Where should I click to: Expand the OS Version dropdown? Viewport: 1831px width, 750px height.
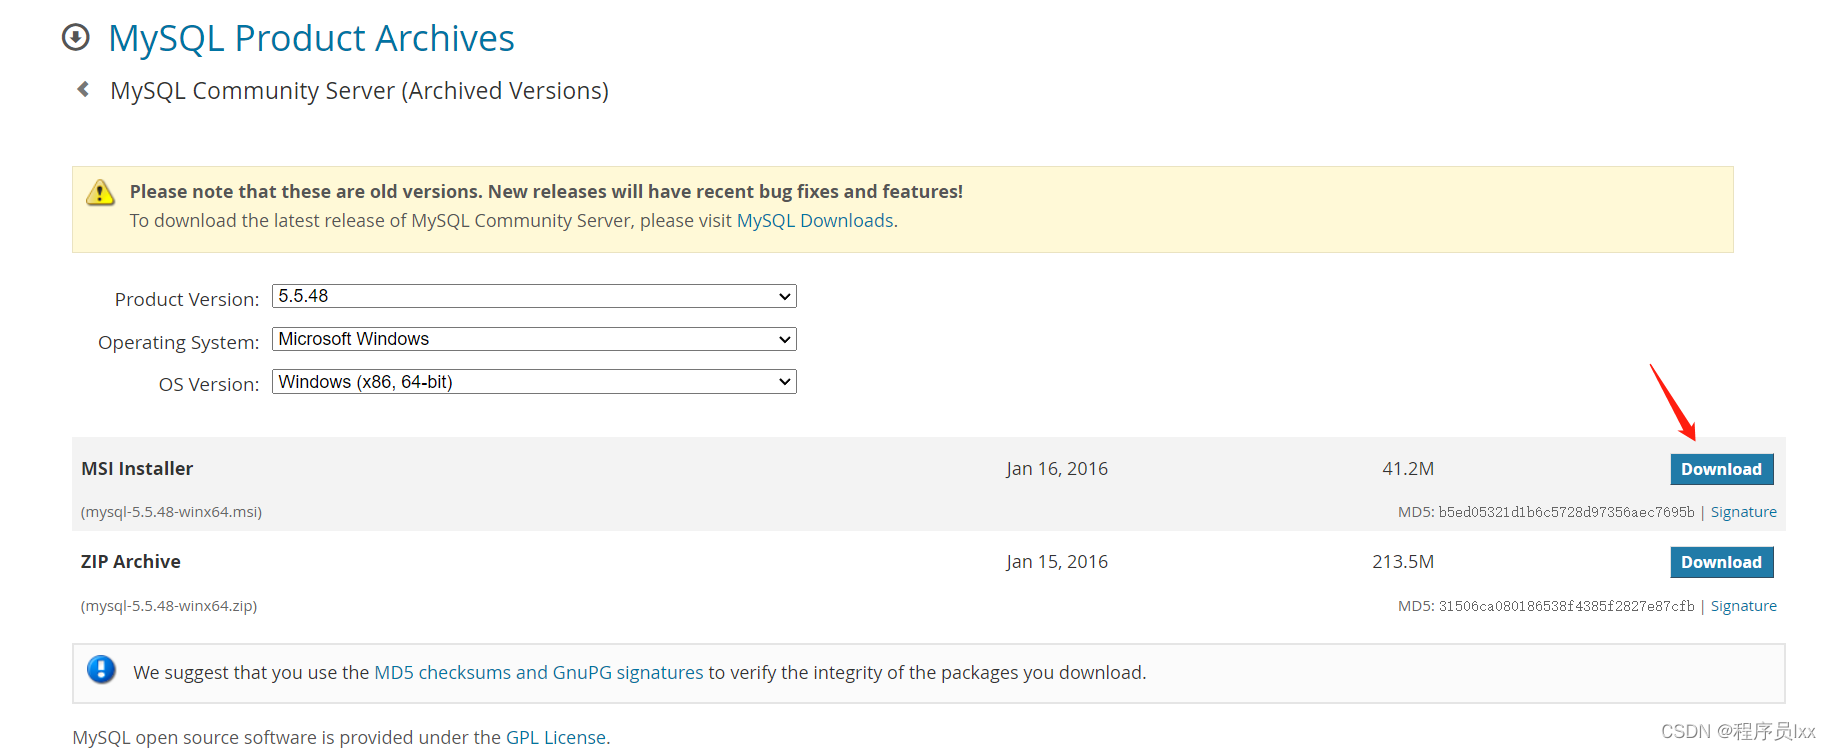[534, 382]
